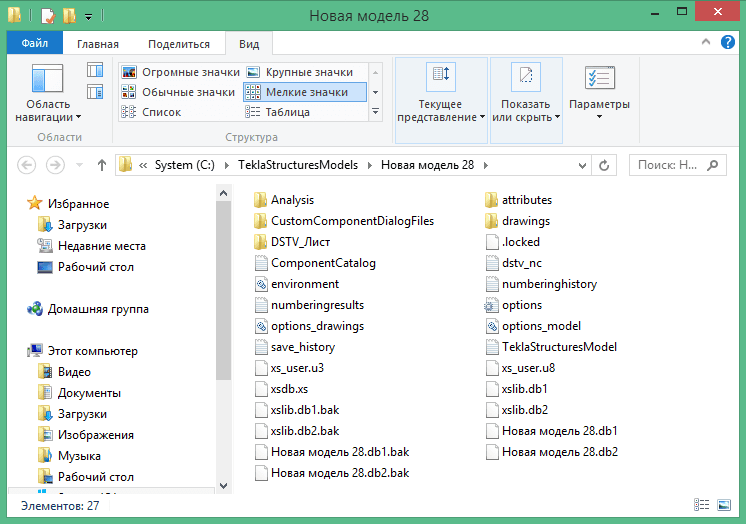Click the search box field
Screen dimensions: 746x524
(677, 165)
